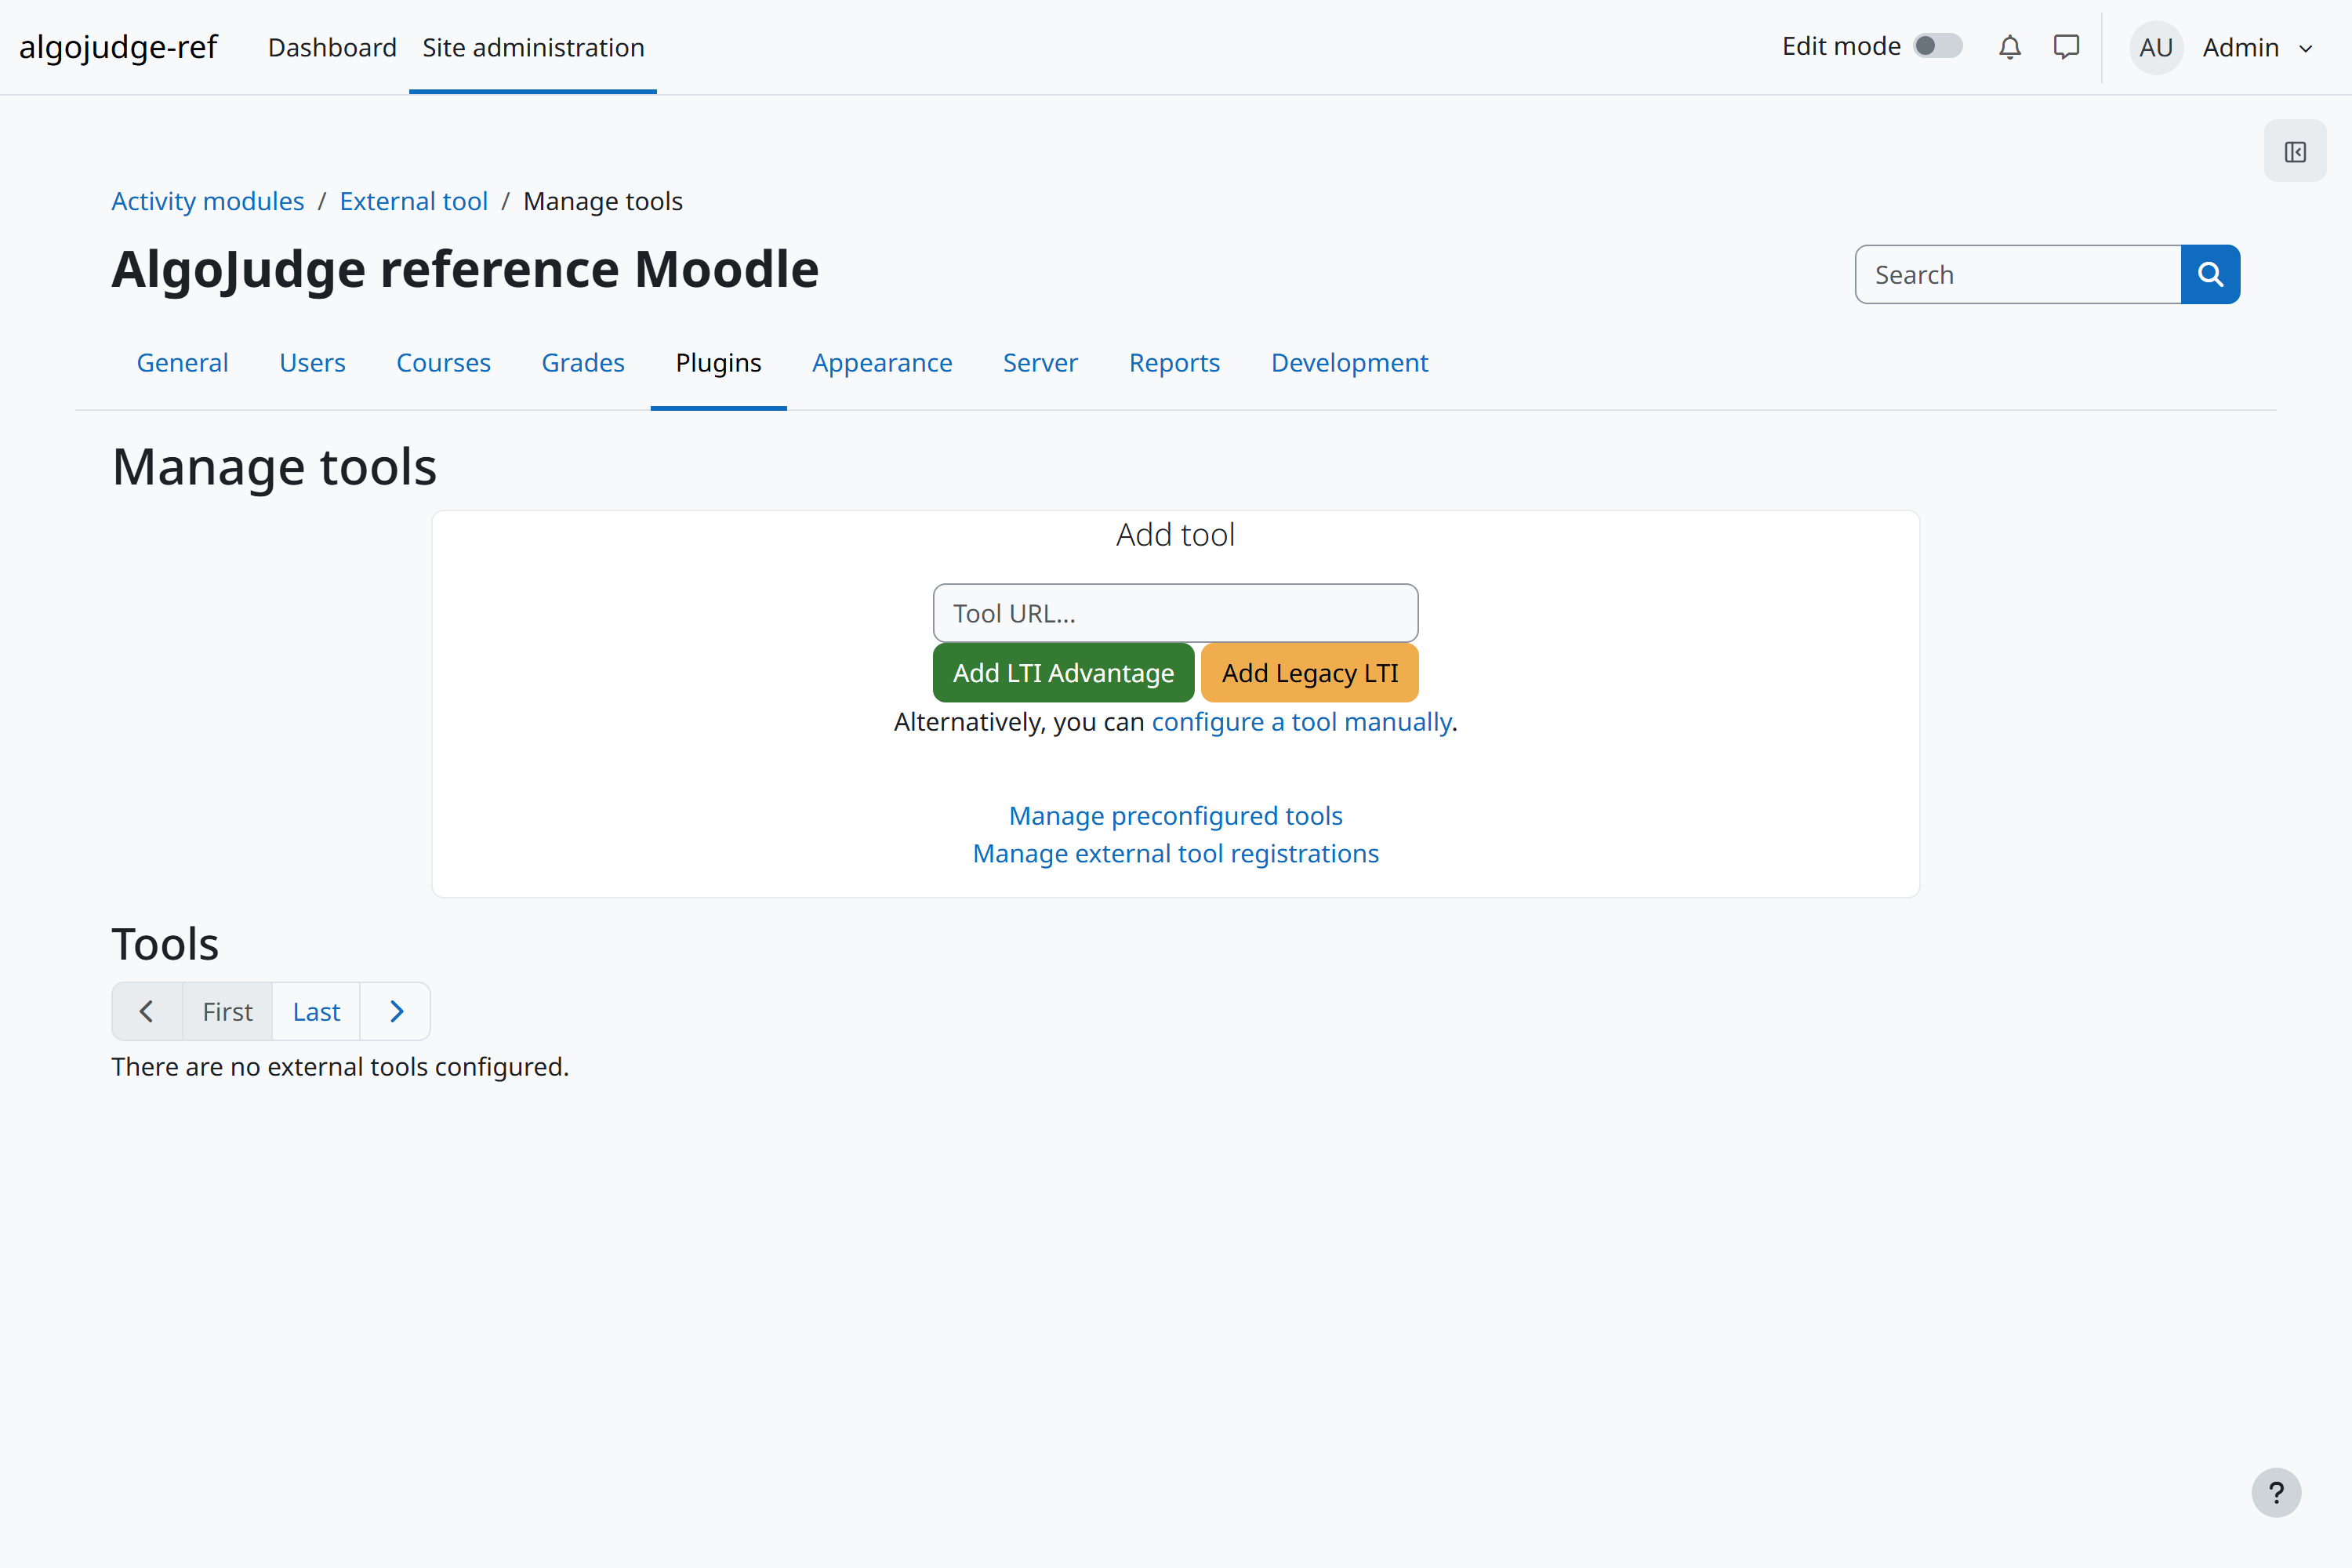
Task: Go to the algojudge-ref site home link
Action: coord(118,47)
